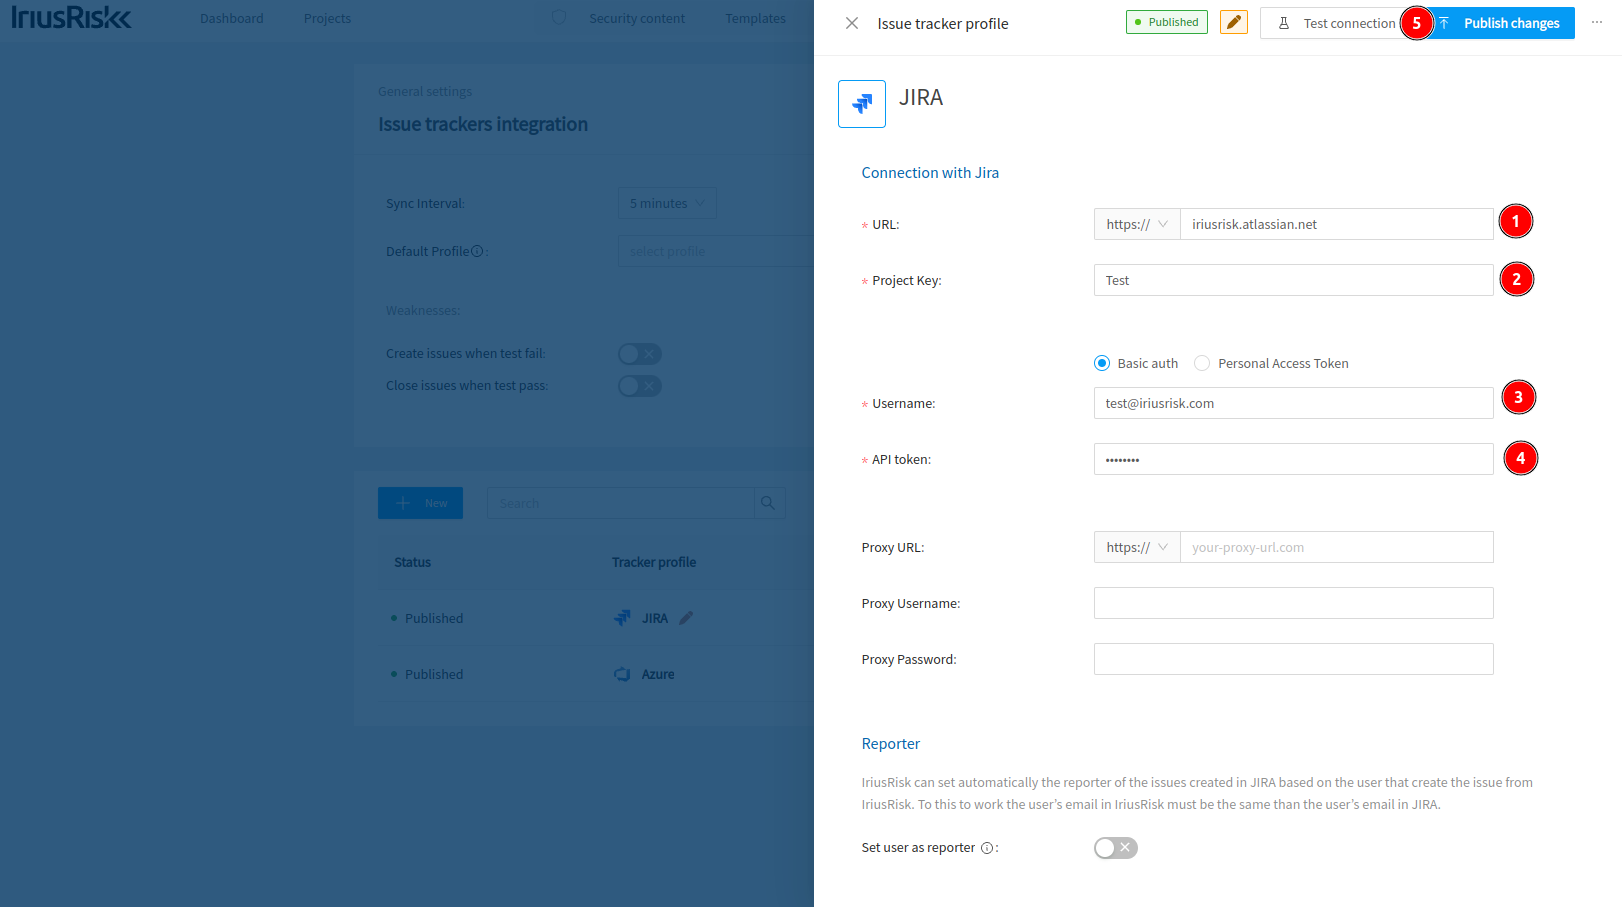Click the New tracker button
Image resolution: width=1622 pixels, height=907 pixels.
coord(420,503)
